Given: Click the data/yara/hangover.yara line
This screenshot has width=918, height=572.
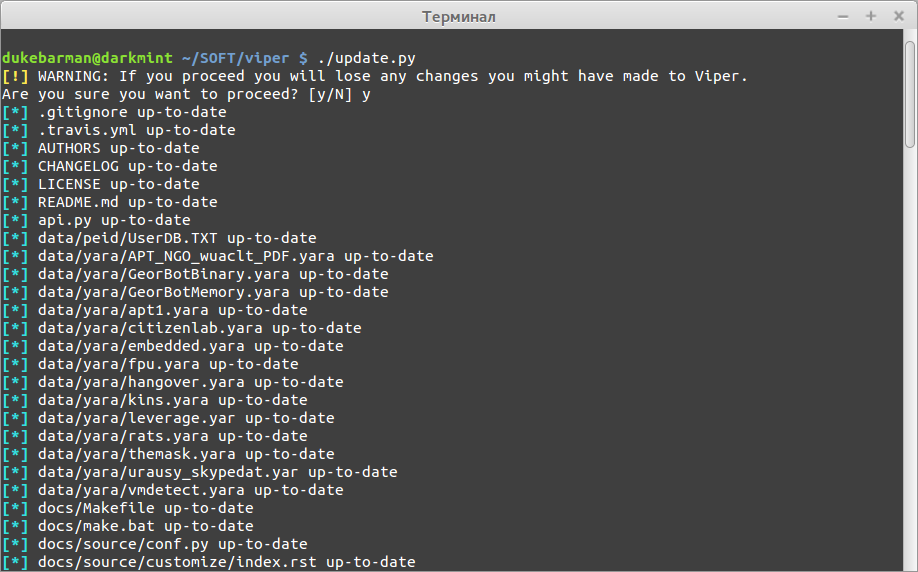Looking at the screenshot, I should [191, 382].
